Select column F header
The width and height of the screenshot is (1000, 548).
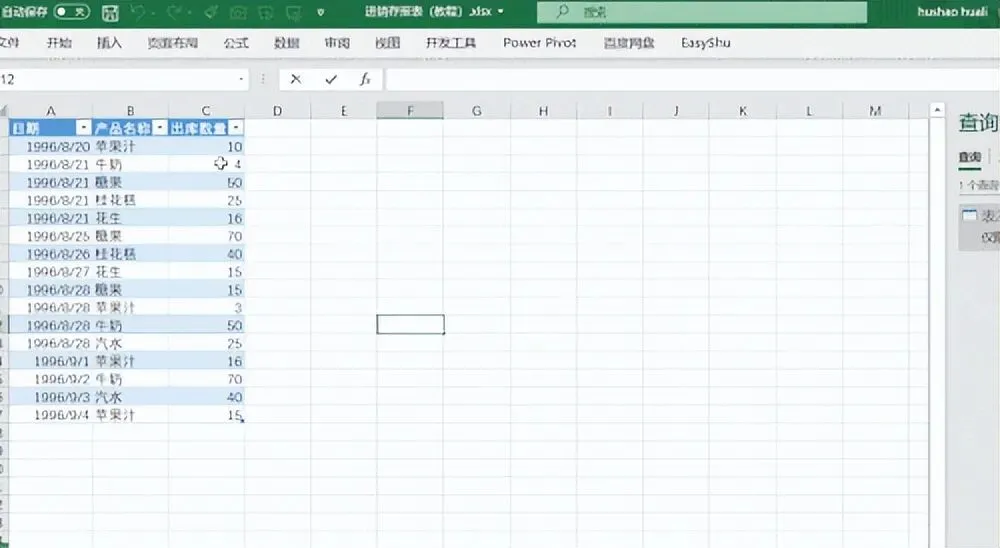pos(410,111)
